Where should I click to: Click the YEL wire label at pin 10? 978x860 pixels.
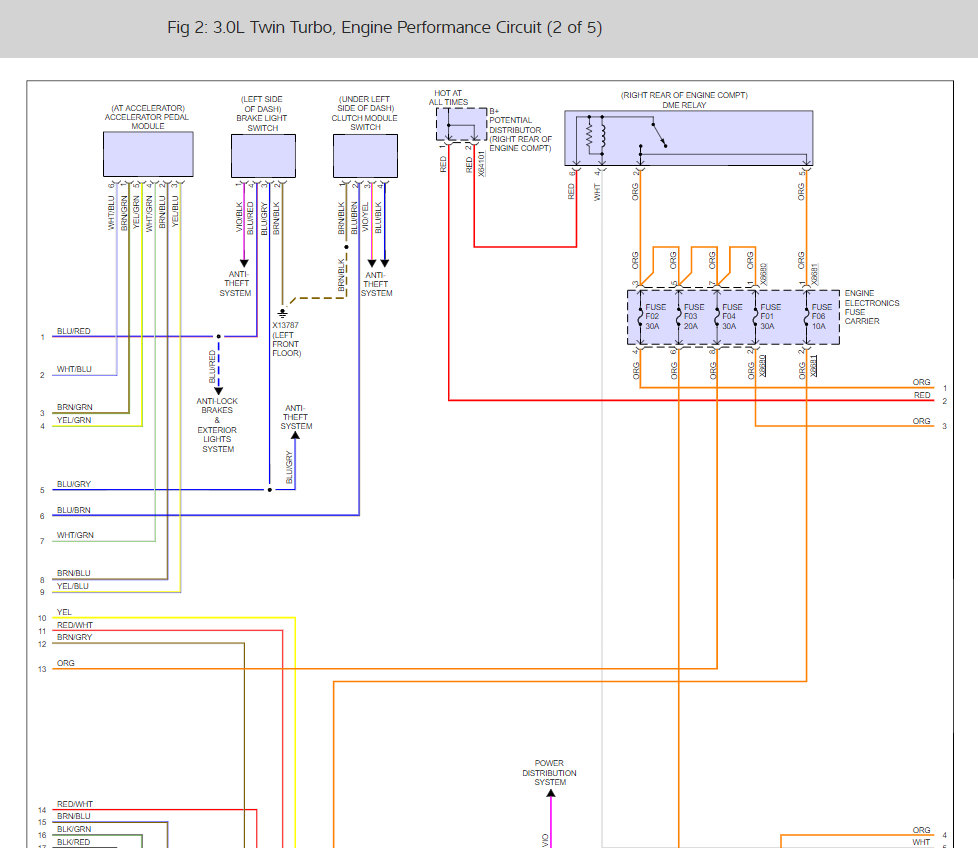click(x=64, y=612)
